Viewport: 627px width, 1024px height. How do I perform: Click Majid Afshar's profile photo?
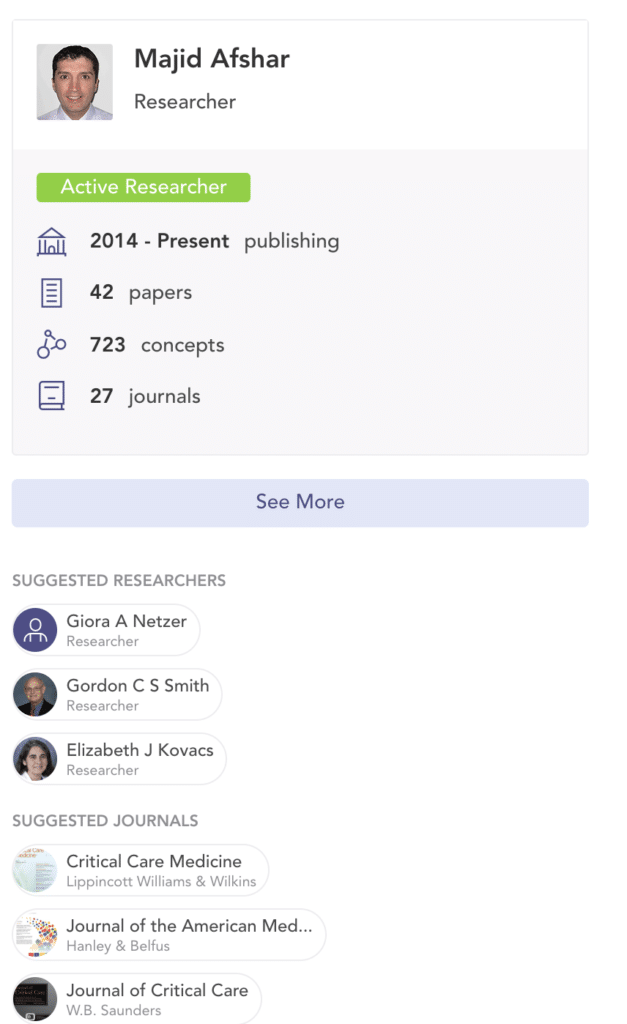[74, 82]
